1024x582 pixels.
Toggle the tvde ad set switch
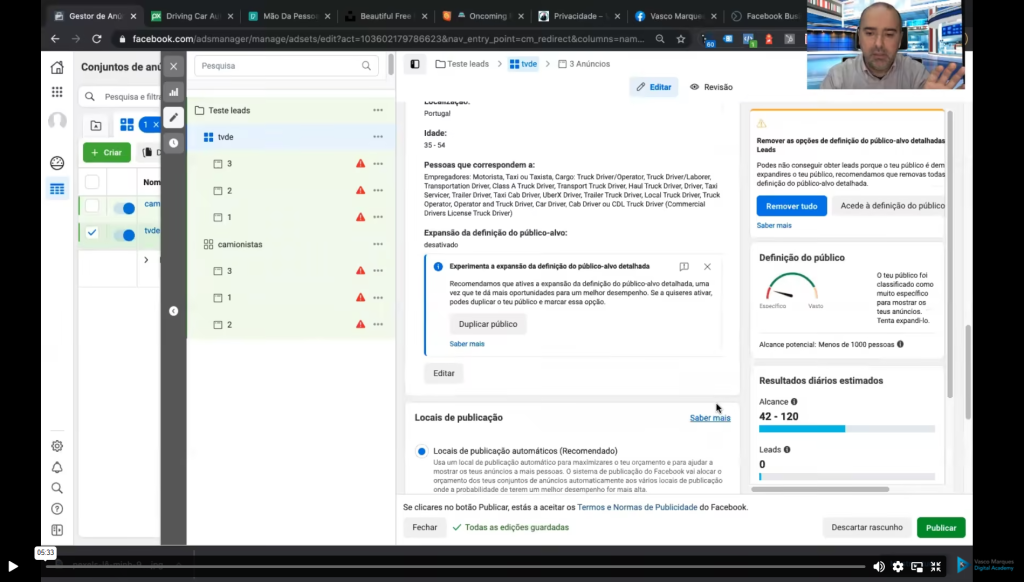click(124, 234)
